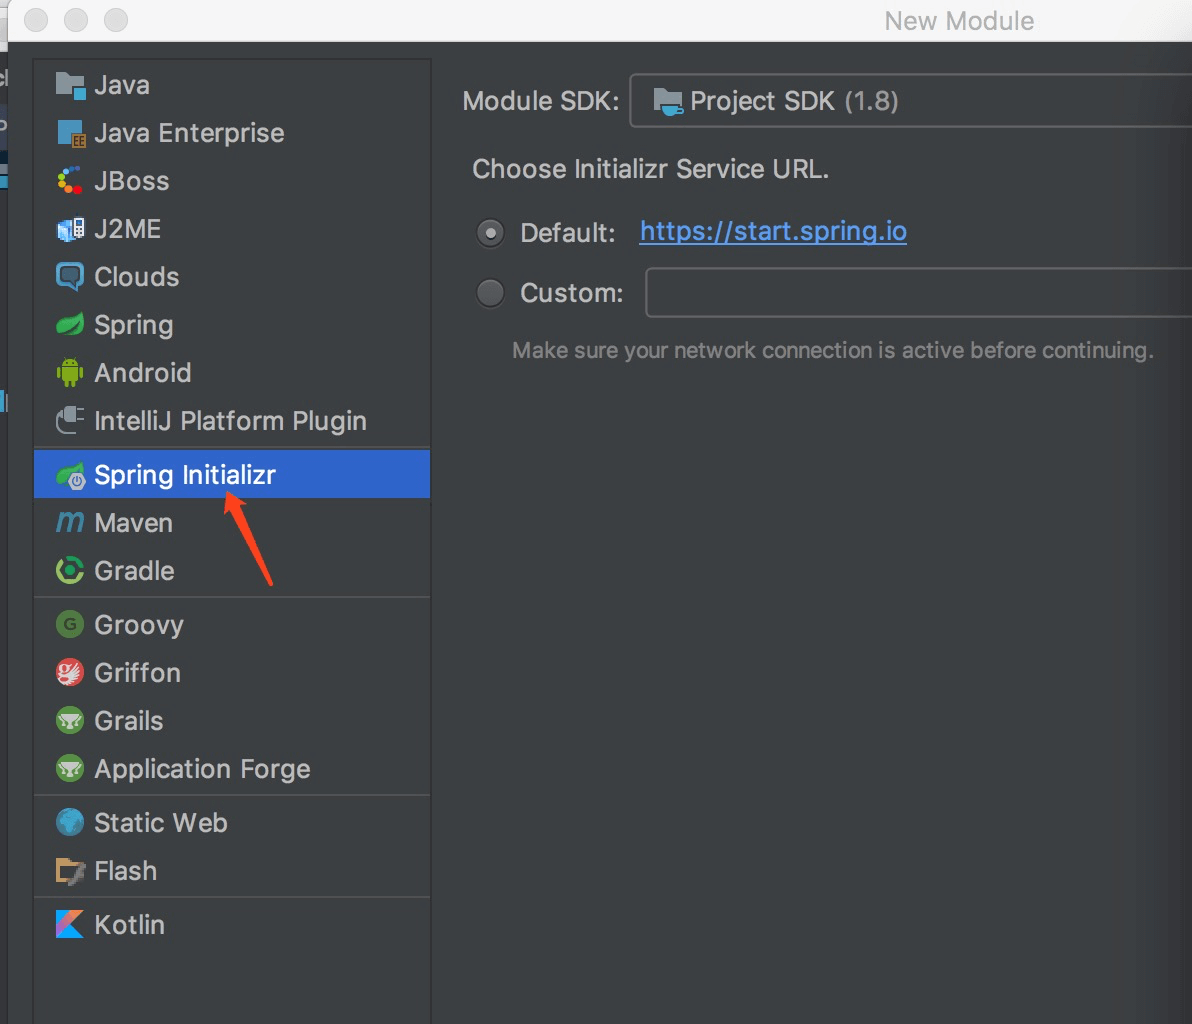Open the Module SDK dropdown
Screen dimensions: 1192x1024
(x=910, y=101)
